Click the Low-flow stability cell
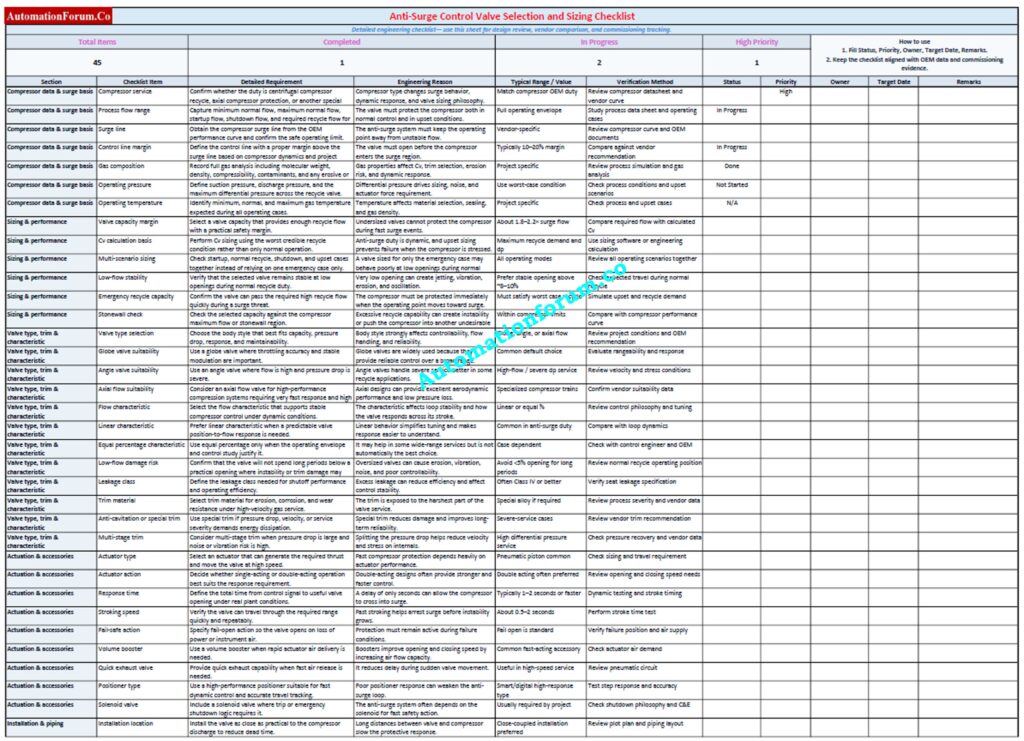1024x741 pixels. click(x=142, y=281)
